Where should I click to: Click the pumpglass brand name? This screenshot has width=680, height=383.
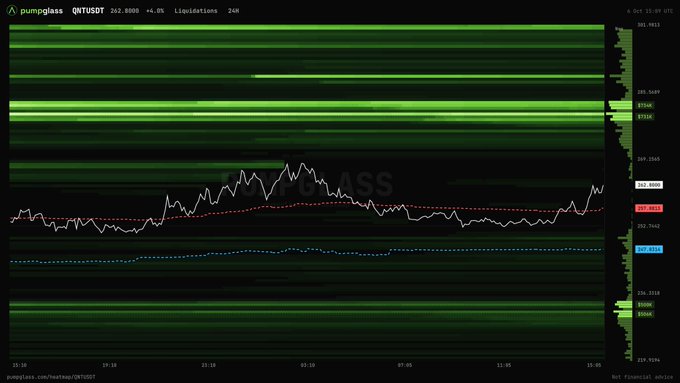click(42, 11)
